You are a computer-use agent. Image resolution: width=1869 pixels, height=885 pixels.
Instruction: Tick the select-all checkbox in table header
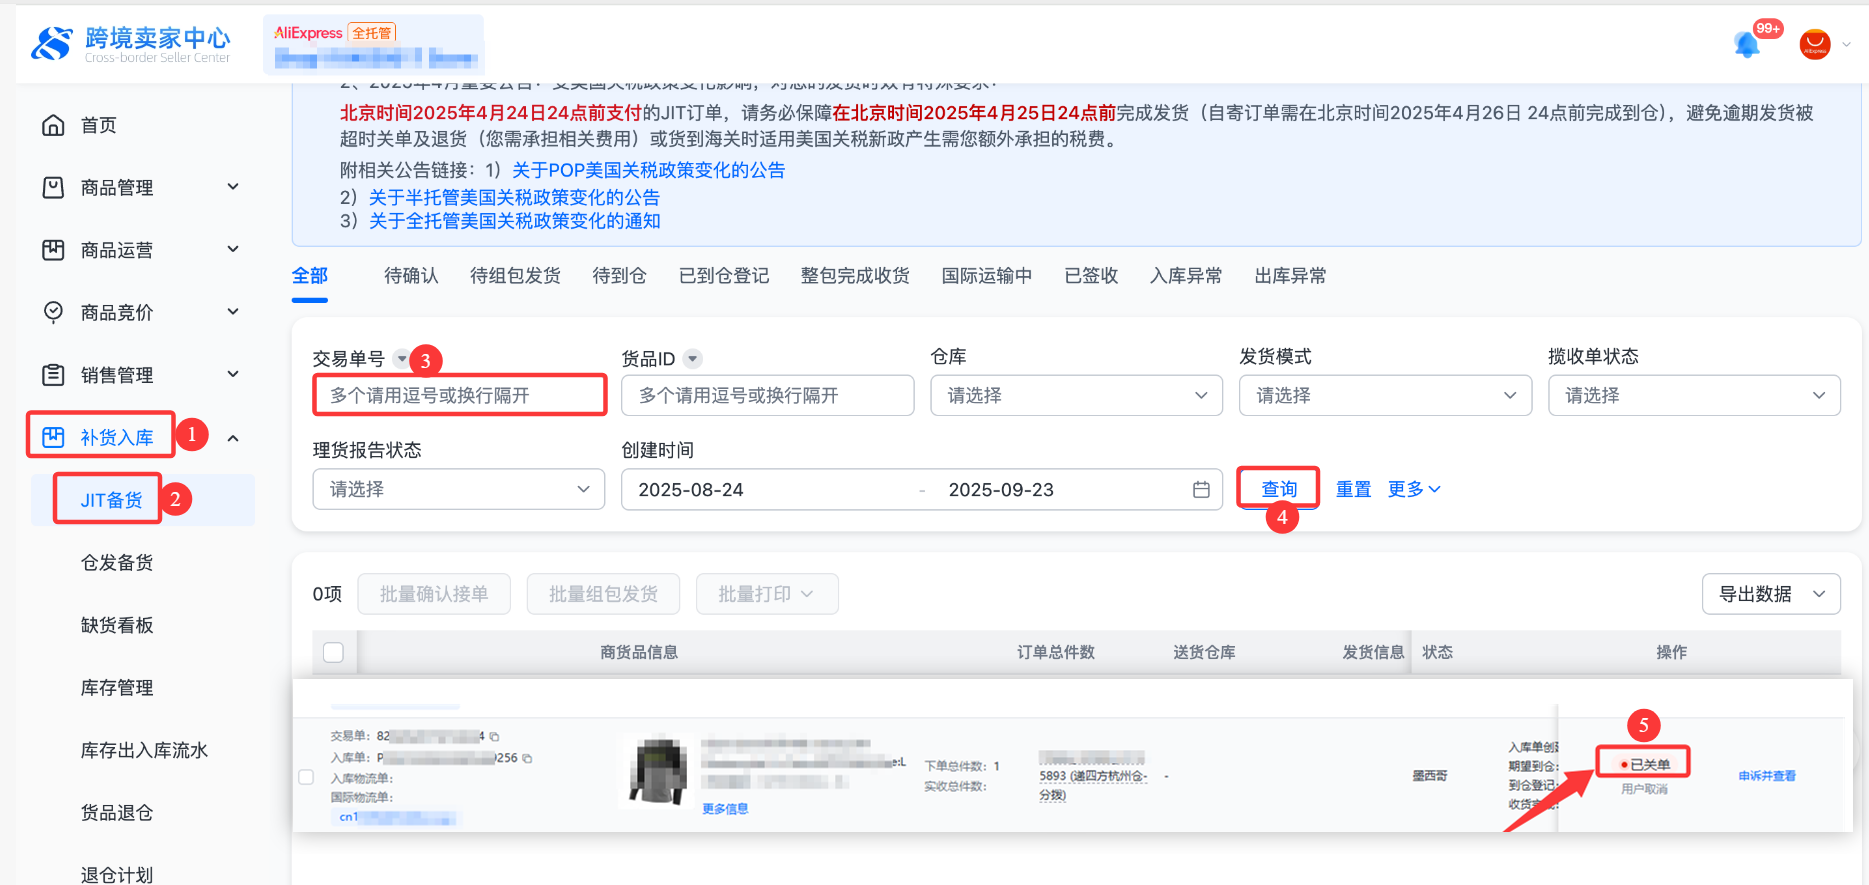(x=334, y=652)
